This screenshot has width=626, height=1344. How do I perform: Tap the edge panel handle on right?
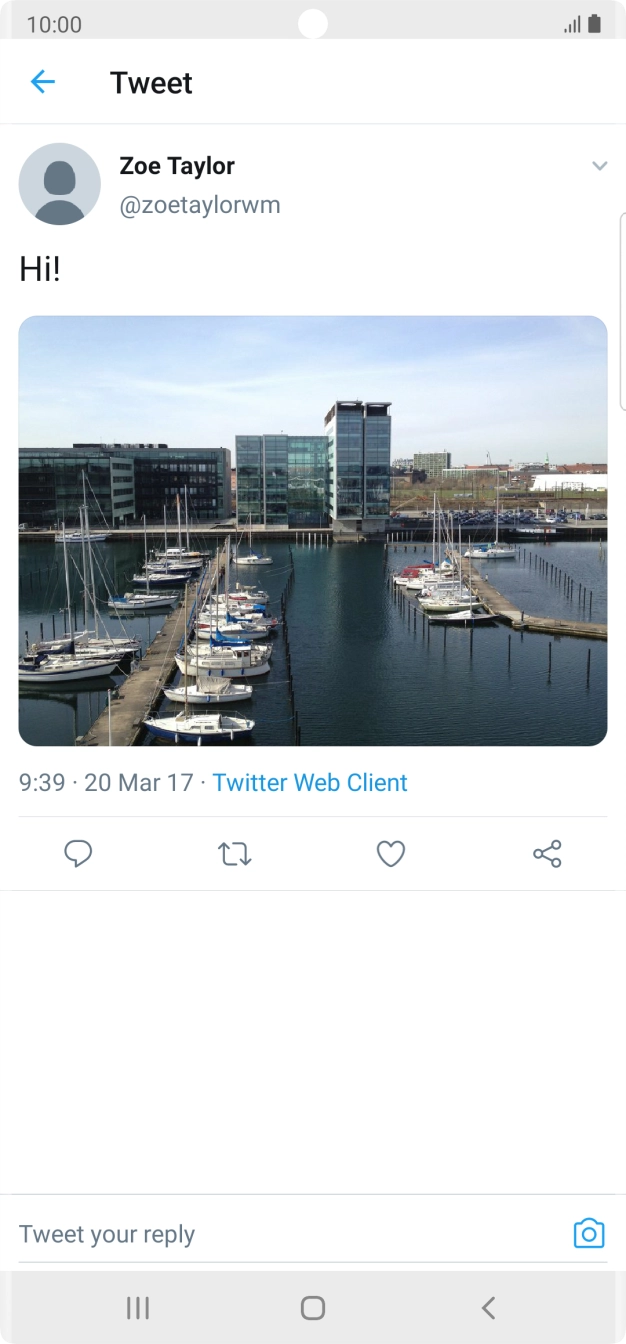(x=622, y=310)
